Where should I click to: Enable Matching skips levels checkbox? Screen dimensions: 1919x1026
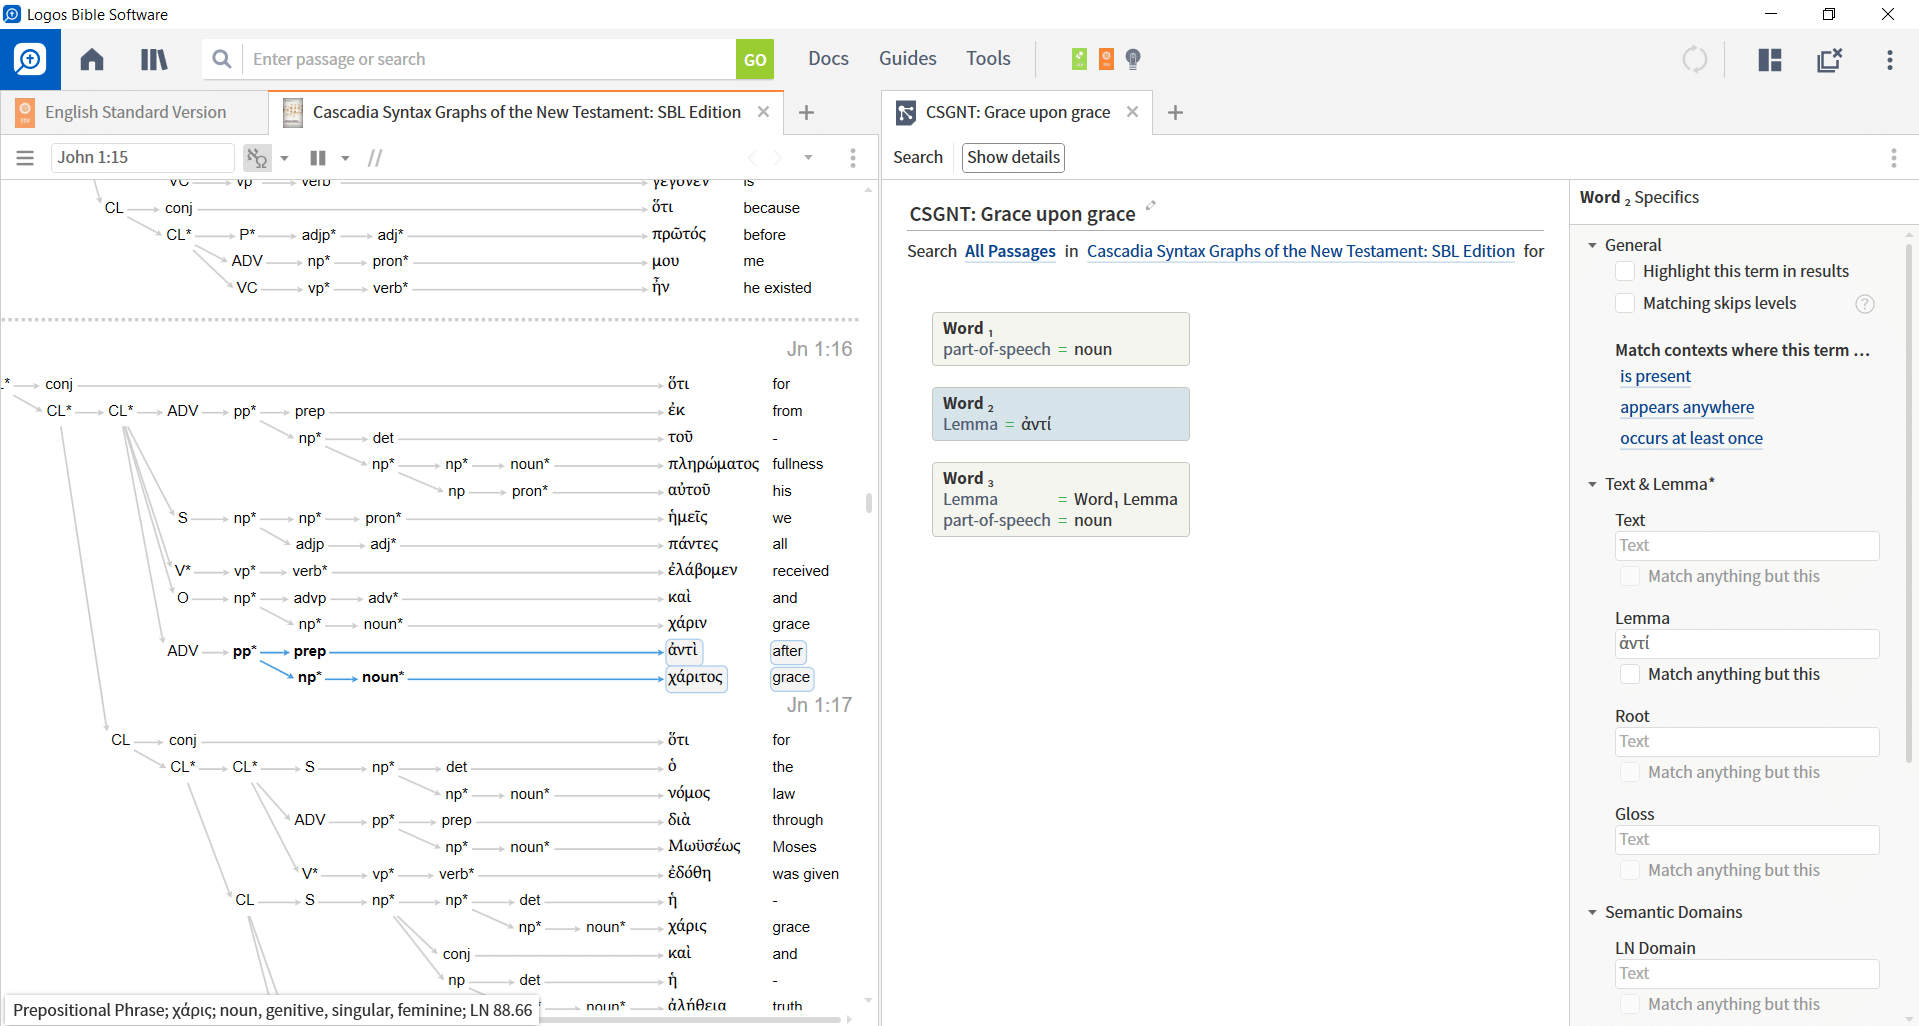point(1625,303)
